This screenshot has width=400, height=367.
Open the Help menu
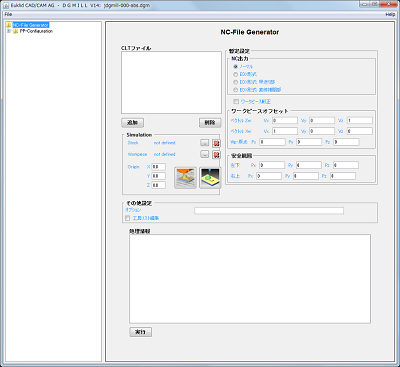coord(390,14)
